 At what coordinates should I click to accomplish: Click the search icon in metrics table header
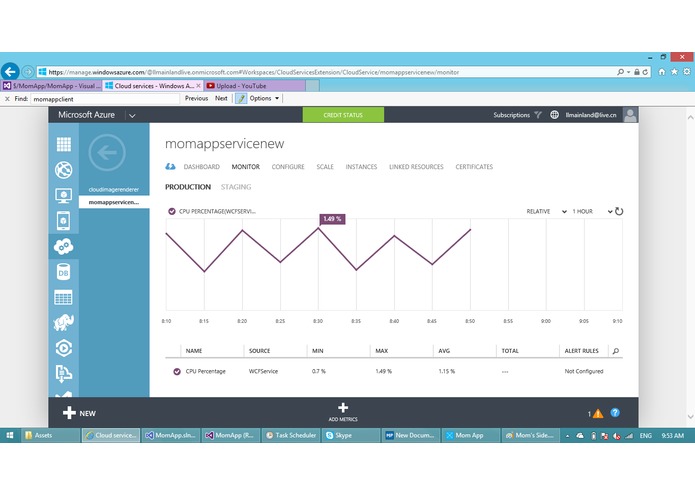coord(616,351)
